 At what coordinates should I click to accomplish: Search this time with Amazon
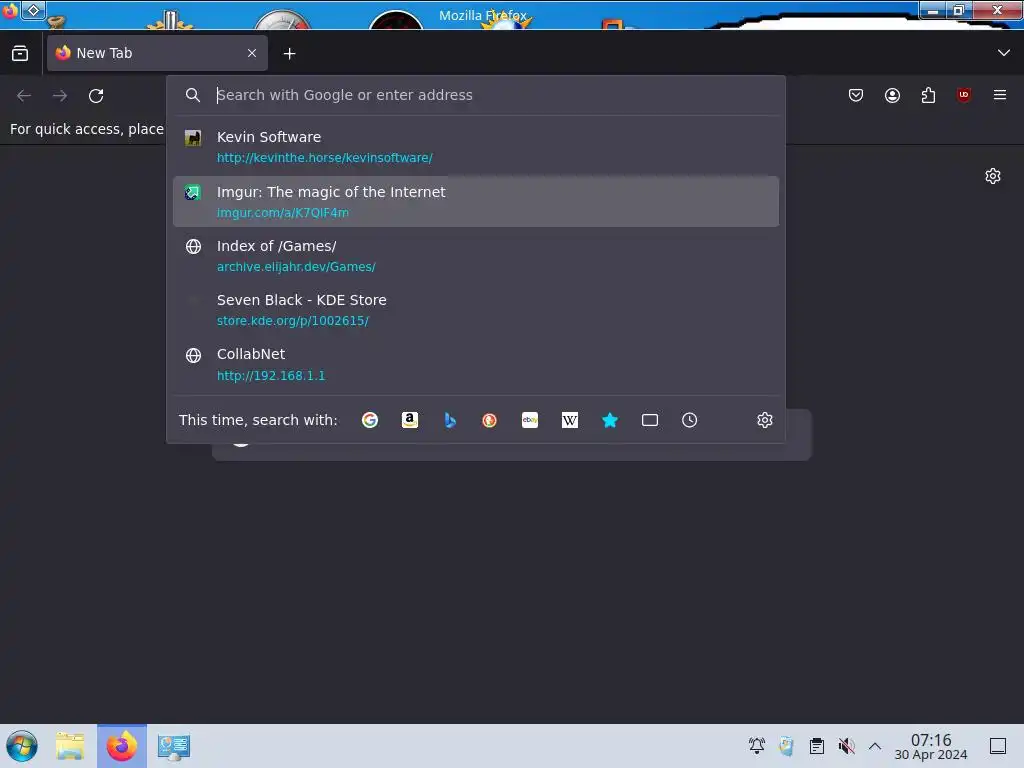(x=409, y=420)
